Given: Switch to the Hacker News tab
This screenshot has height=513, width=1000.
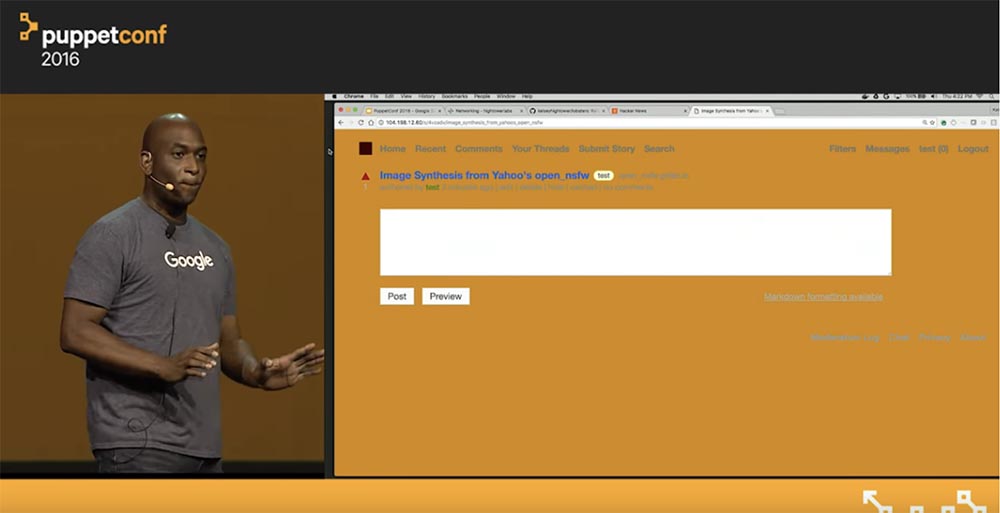Looking at the screenshot, I should 649,111.
